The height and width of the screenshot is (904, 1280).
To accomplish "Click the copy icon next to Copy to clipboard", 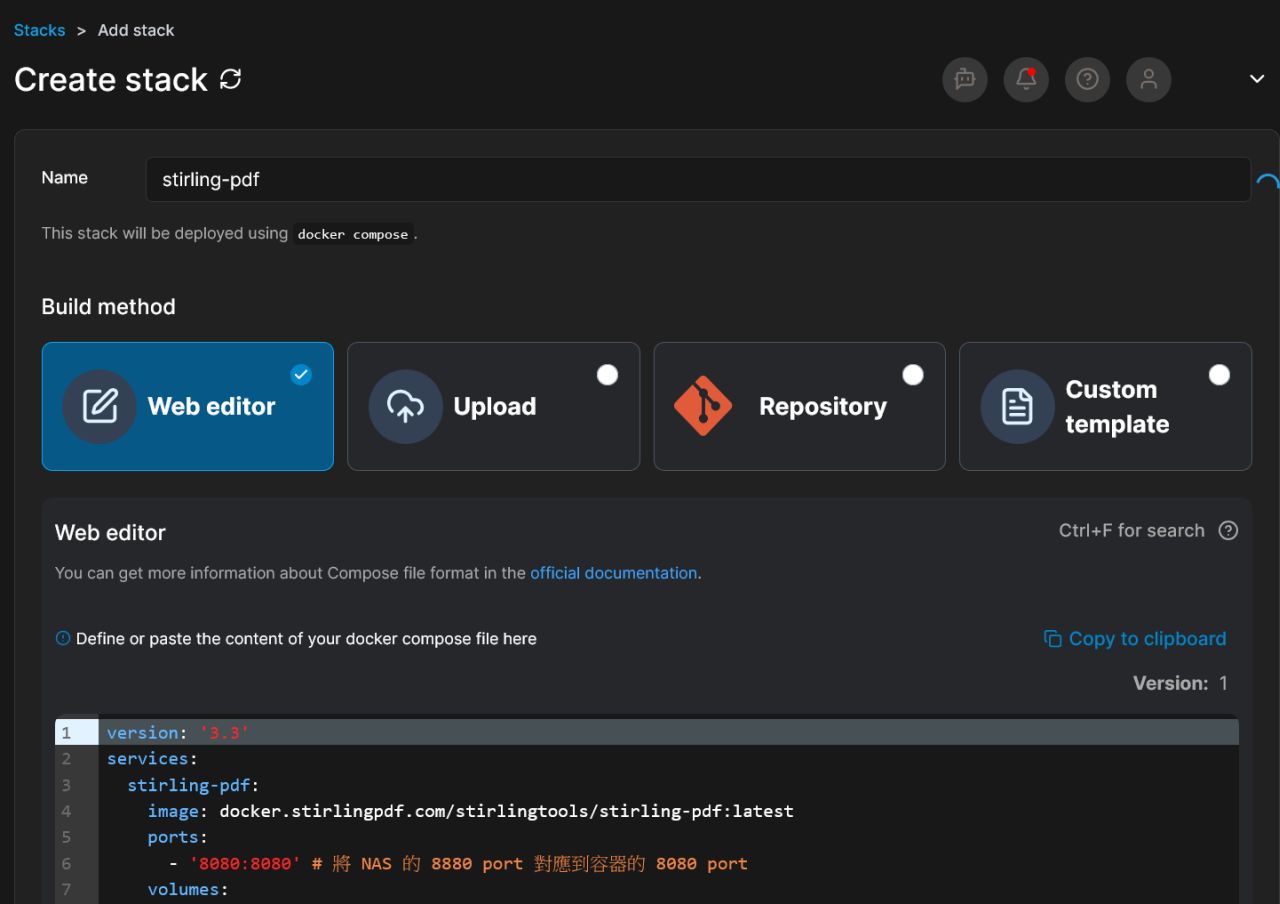I will tap(1052, 639).
